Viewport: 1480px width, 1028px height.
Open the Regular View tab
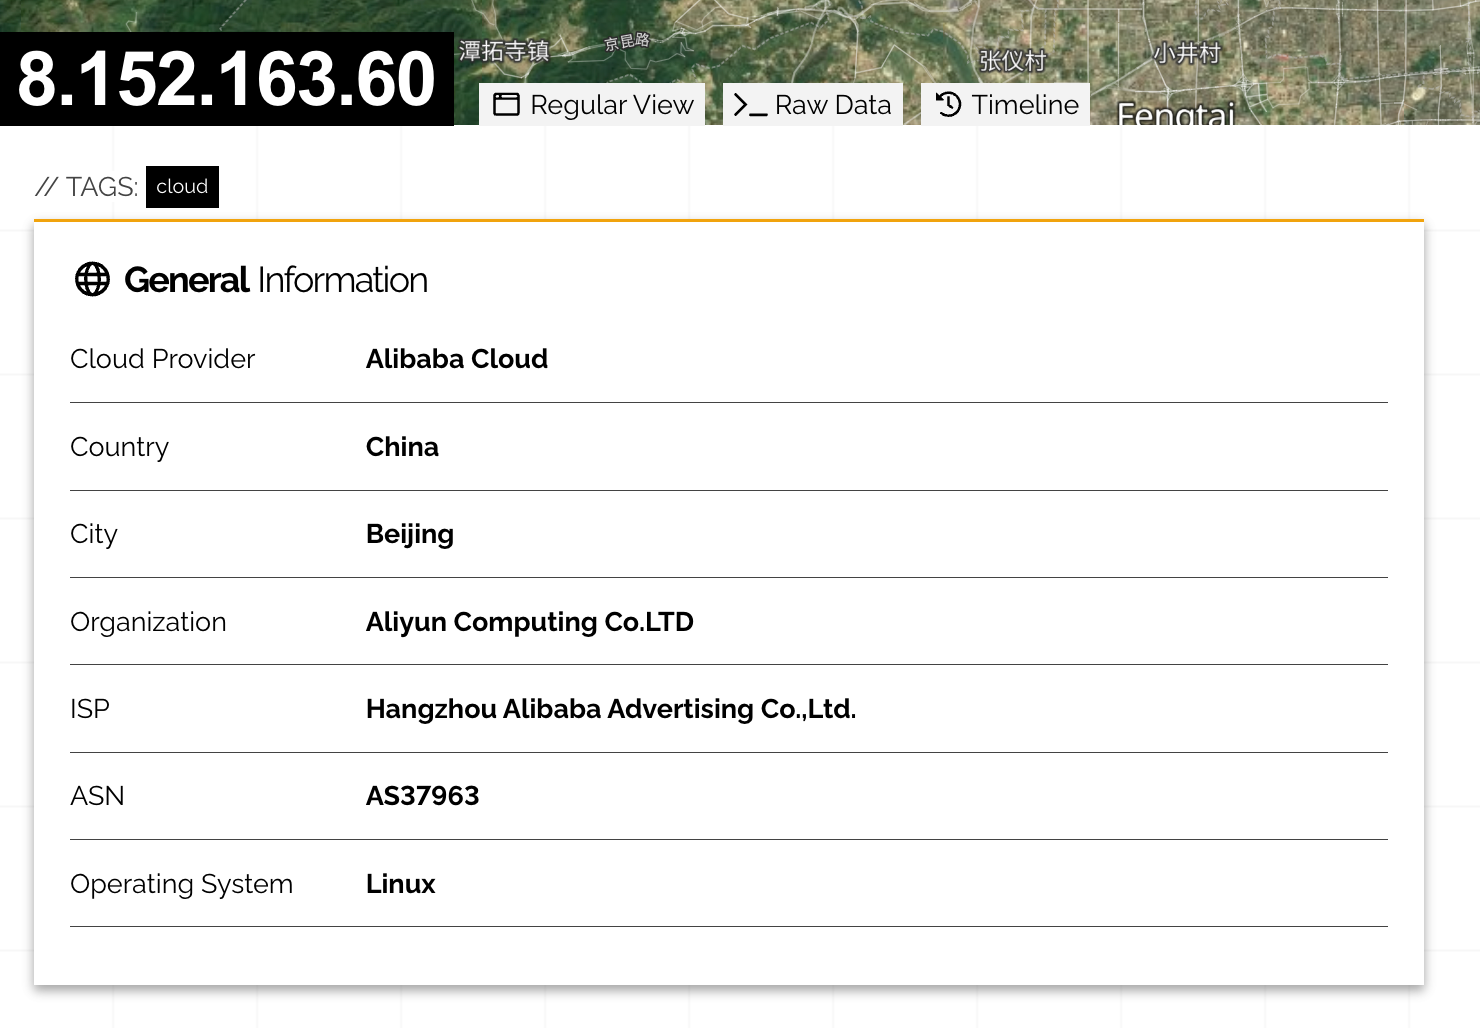click(x=592, y=104)
